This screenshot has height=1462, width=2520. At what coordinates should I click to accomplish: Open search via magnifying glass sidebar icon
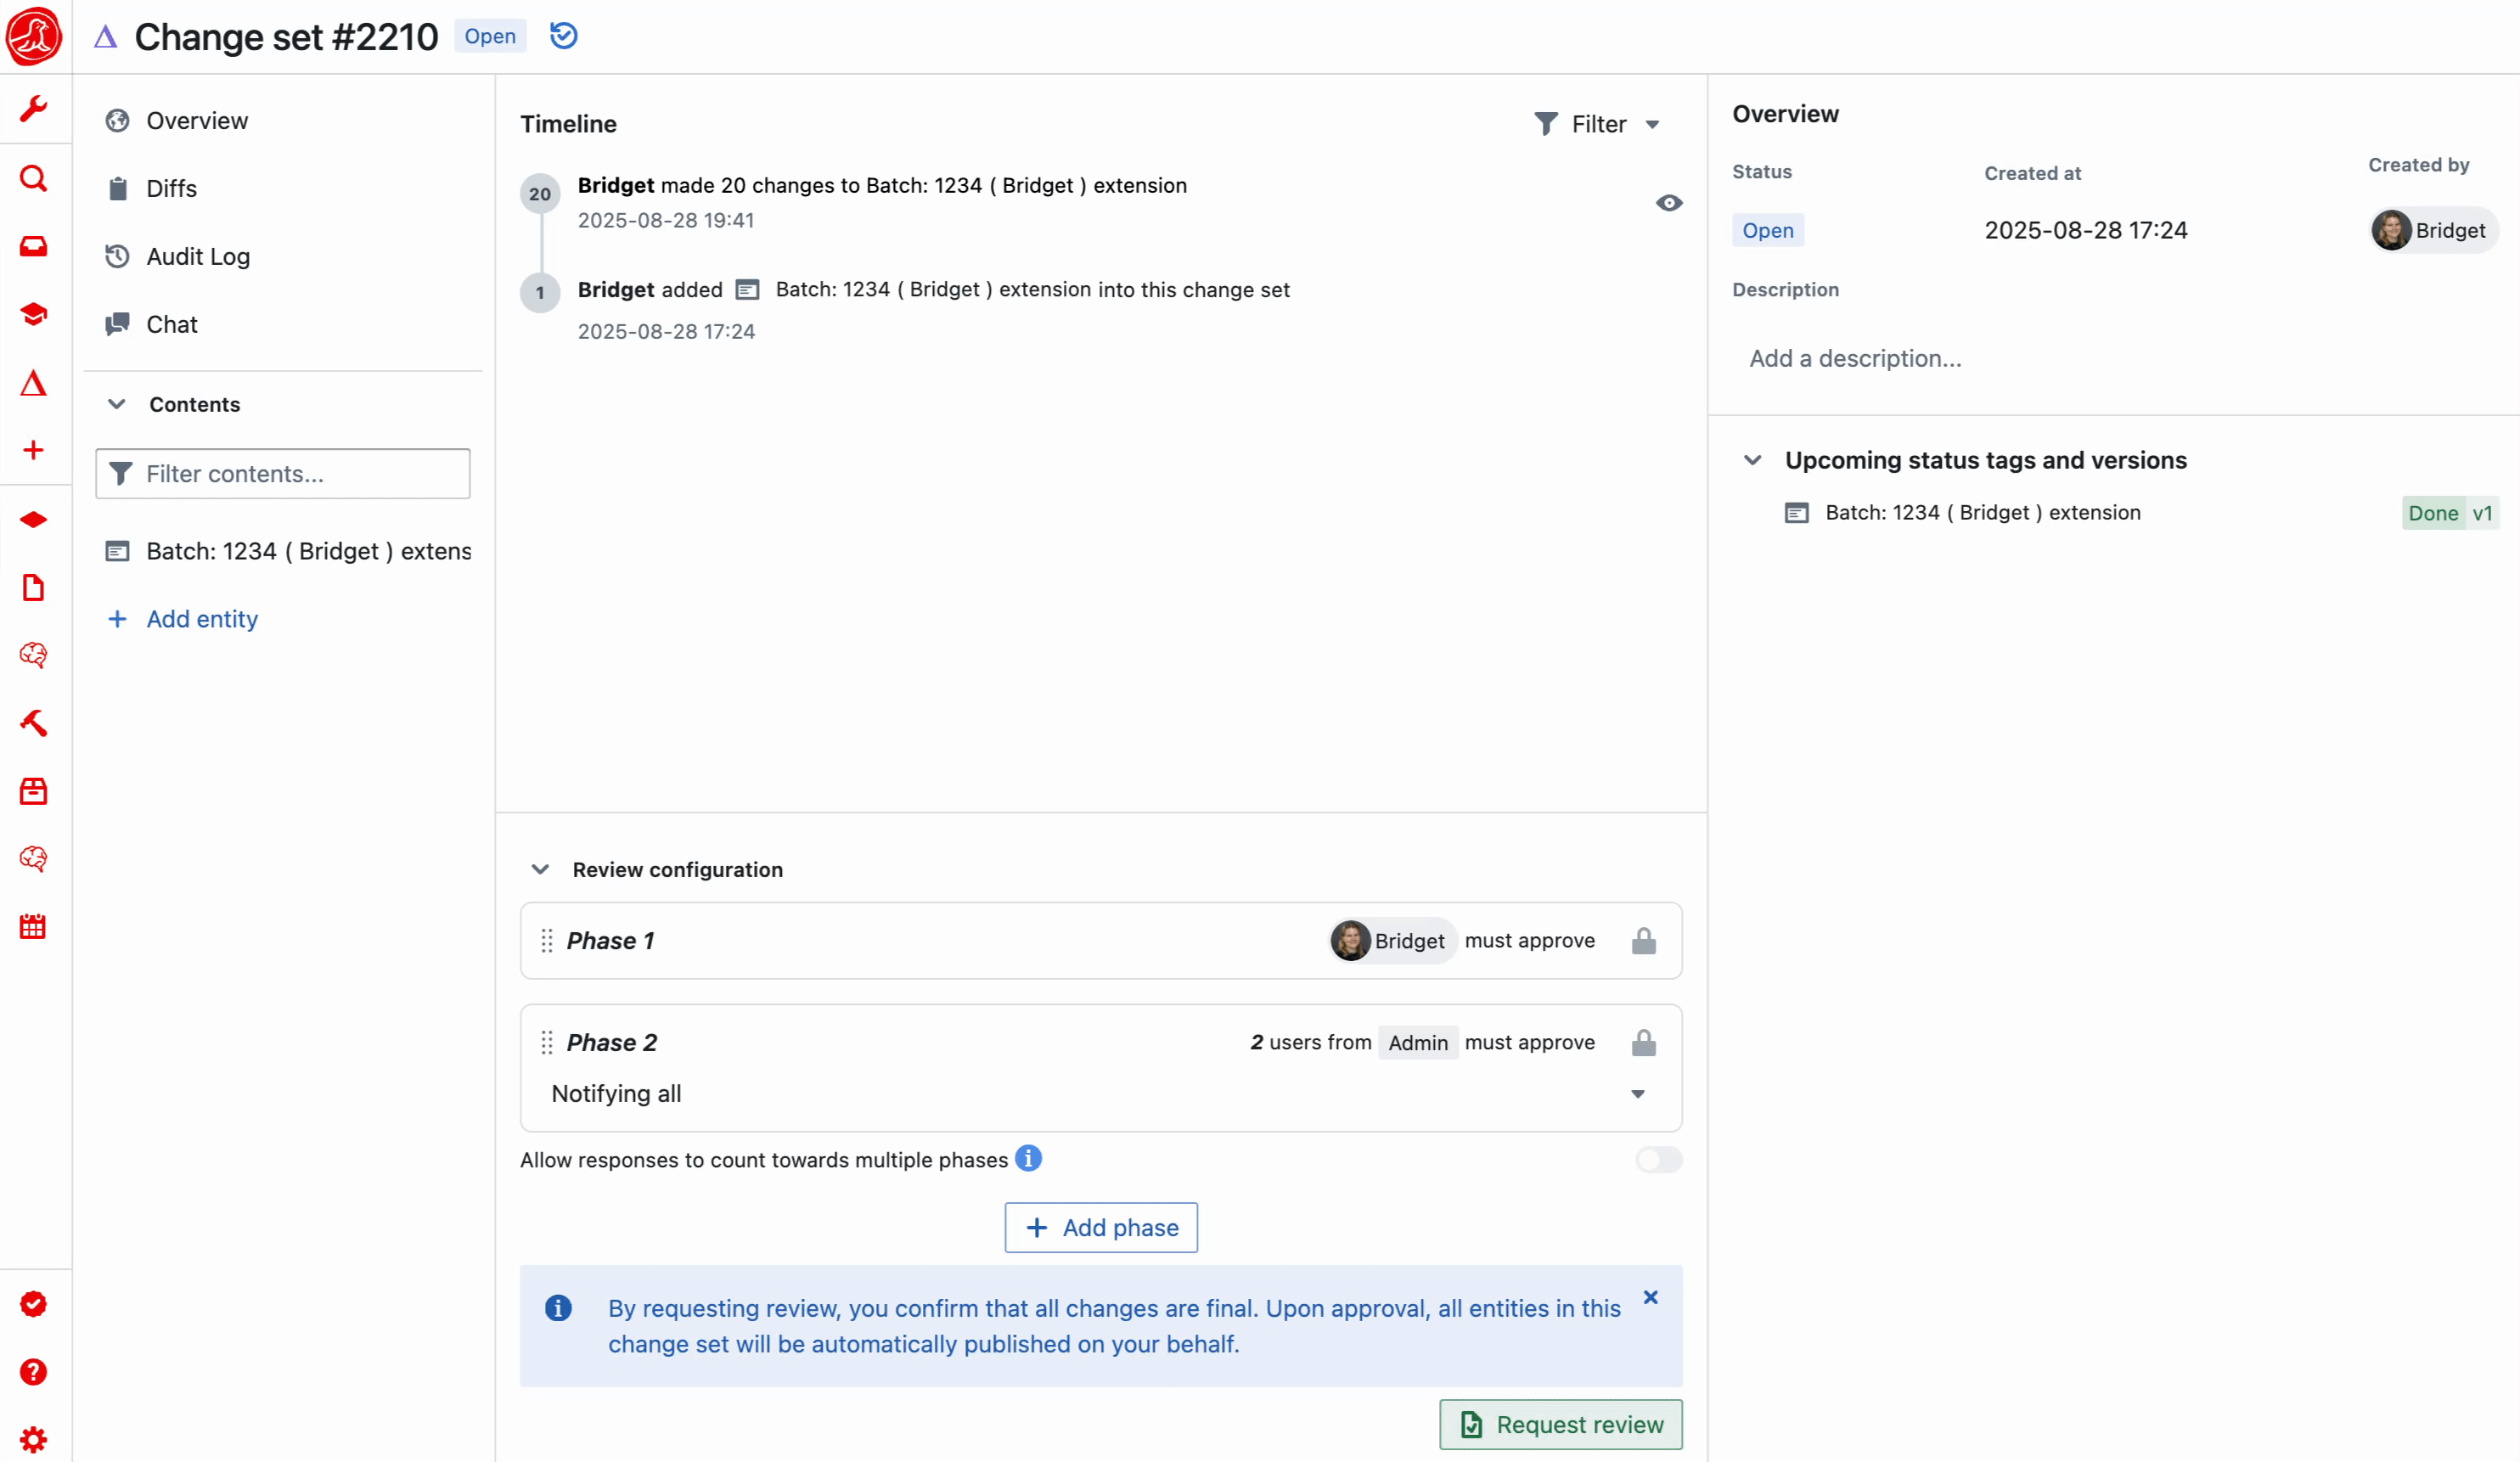[x=34, y=178]
